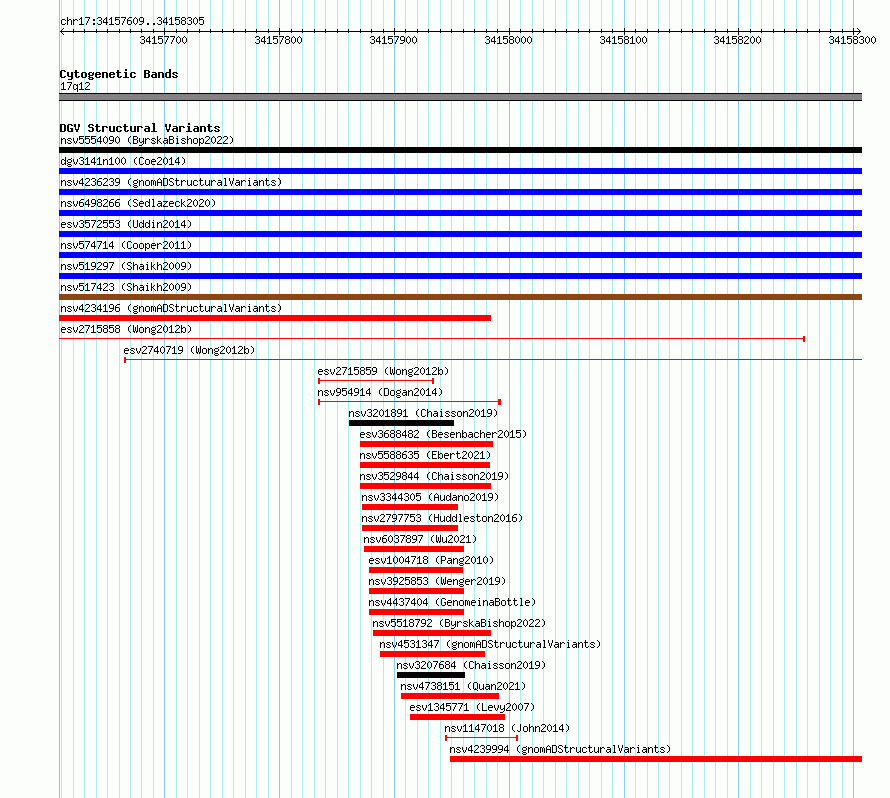Image resolution: width=890 pixels, height=798 pixels.
Task: Click the red bar of nsv4234196
Action: [x=275, y=318]
